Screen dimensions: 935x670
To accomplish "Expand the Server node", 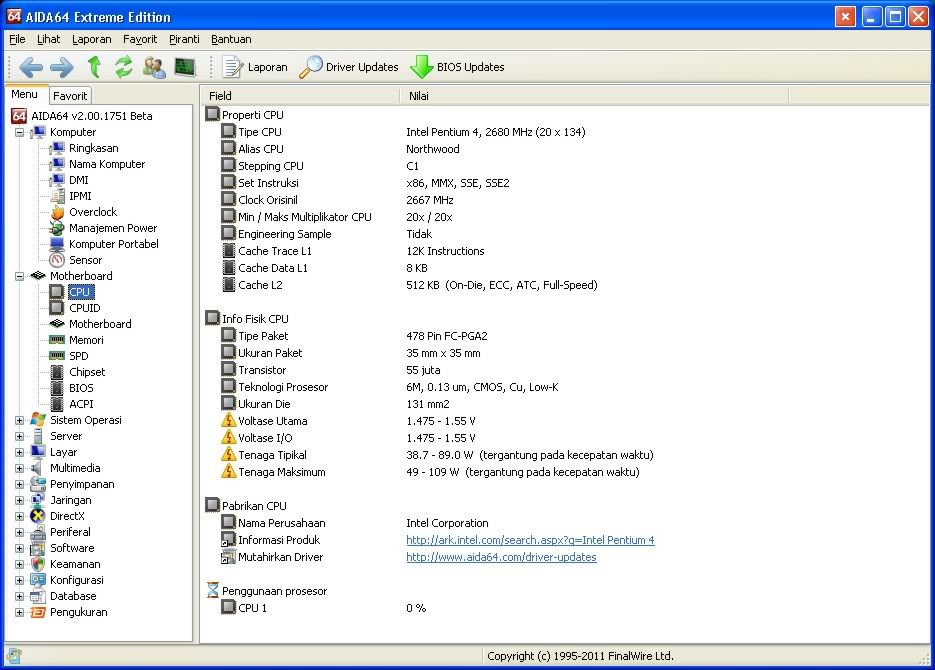I will point(20,436).
